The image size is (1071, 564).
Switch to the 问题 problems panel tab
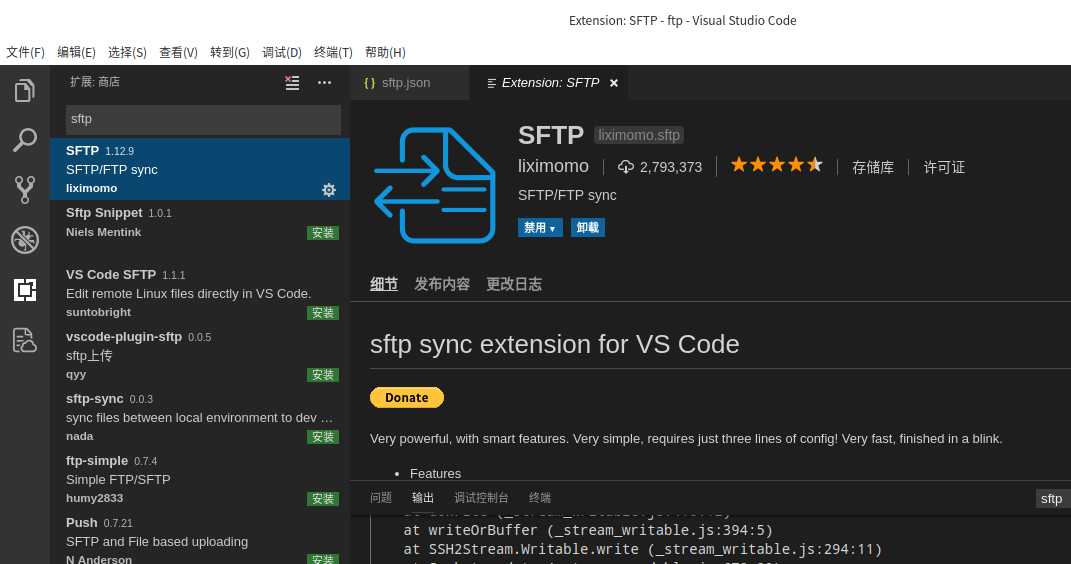(380, 498)
